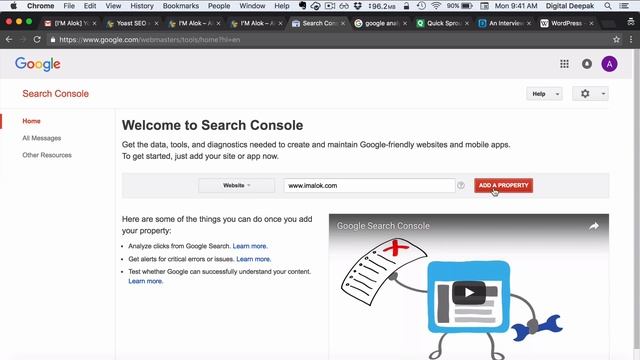Open Learn more about testing content

pyautogui.click(x=145, y=281)
